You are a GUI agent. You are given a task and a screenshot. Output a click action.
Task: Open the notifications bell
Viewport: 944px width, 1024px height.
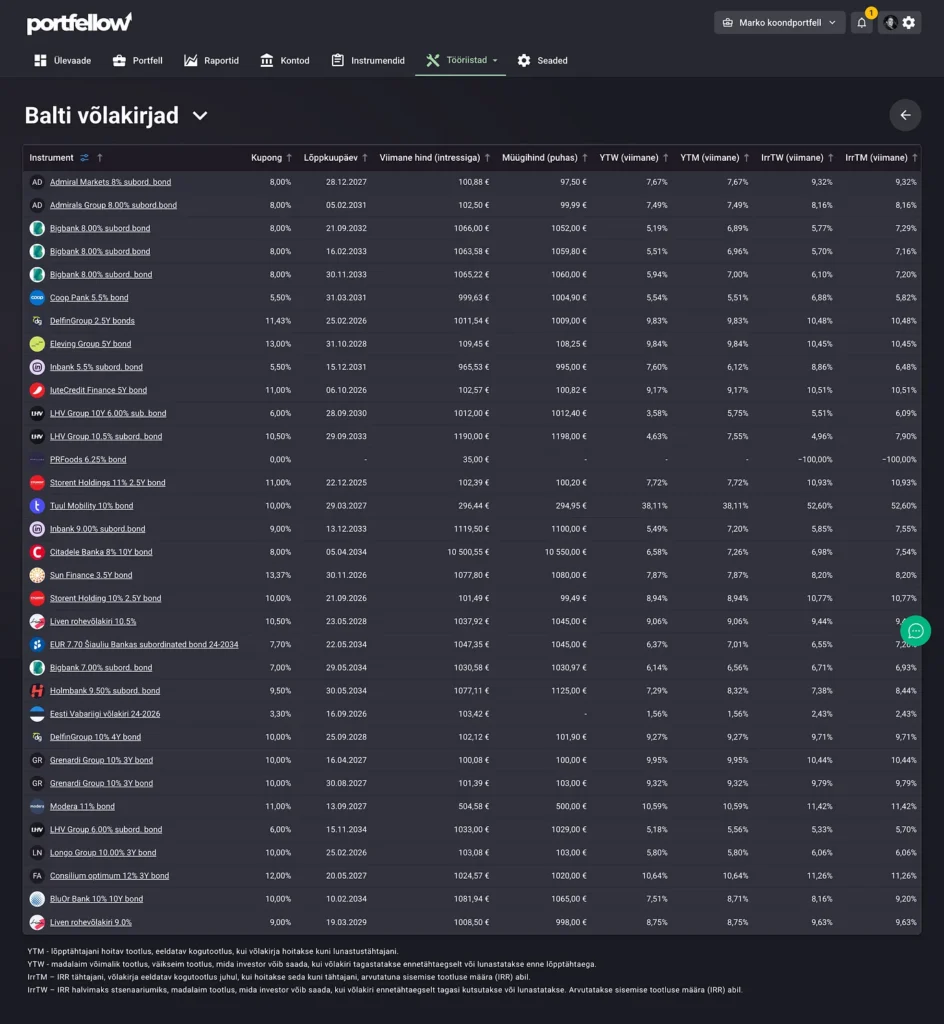[x=862, y=23]
